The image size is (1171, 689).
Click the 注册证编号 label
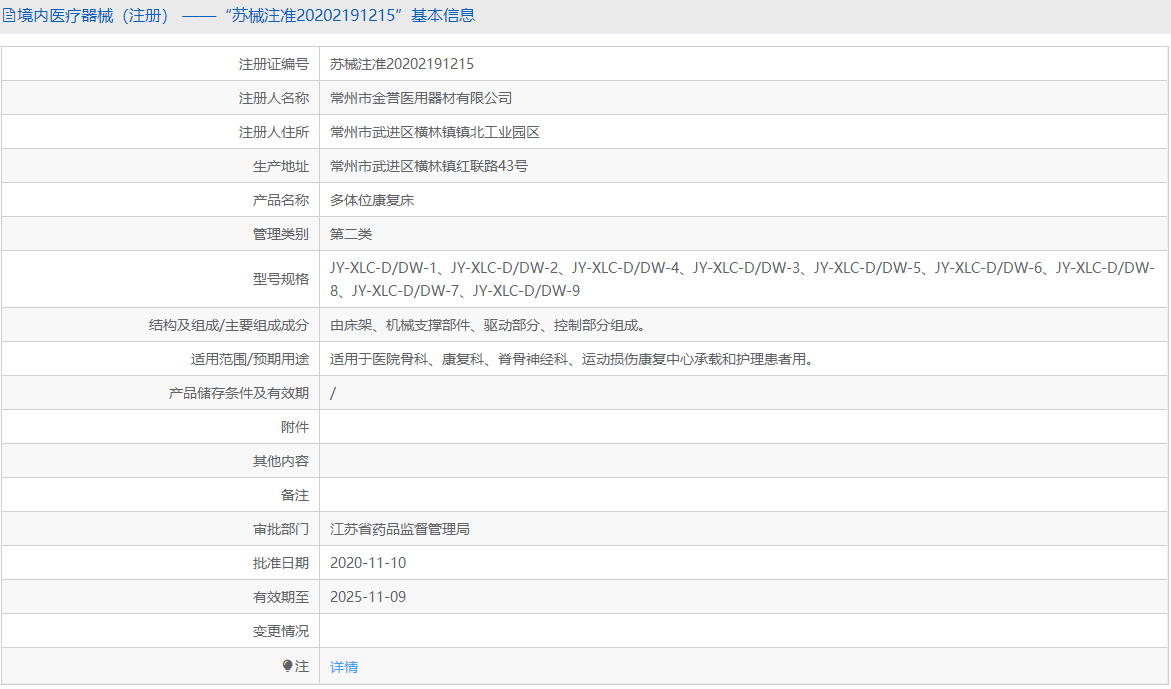[273, 64]
